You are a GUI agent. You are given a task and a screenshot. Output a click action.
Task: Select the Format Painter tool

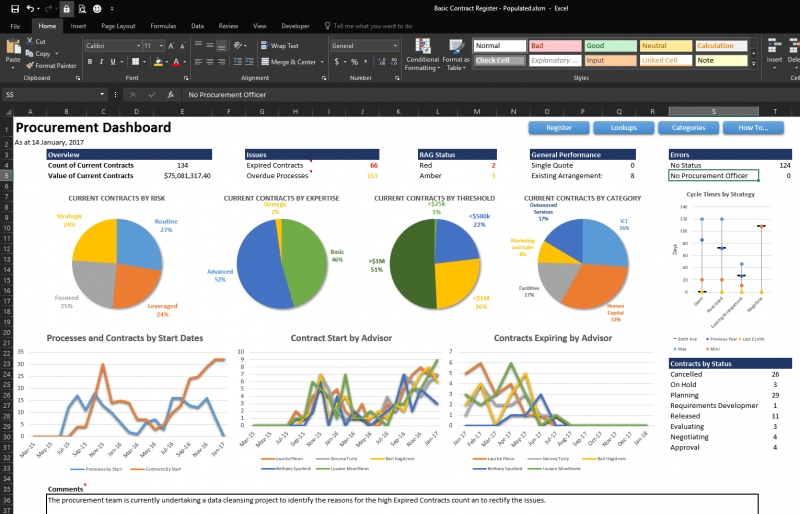click(51, 65)
